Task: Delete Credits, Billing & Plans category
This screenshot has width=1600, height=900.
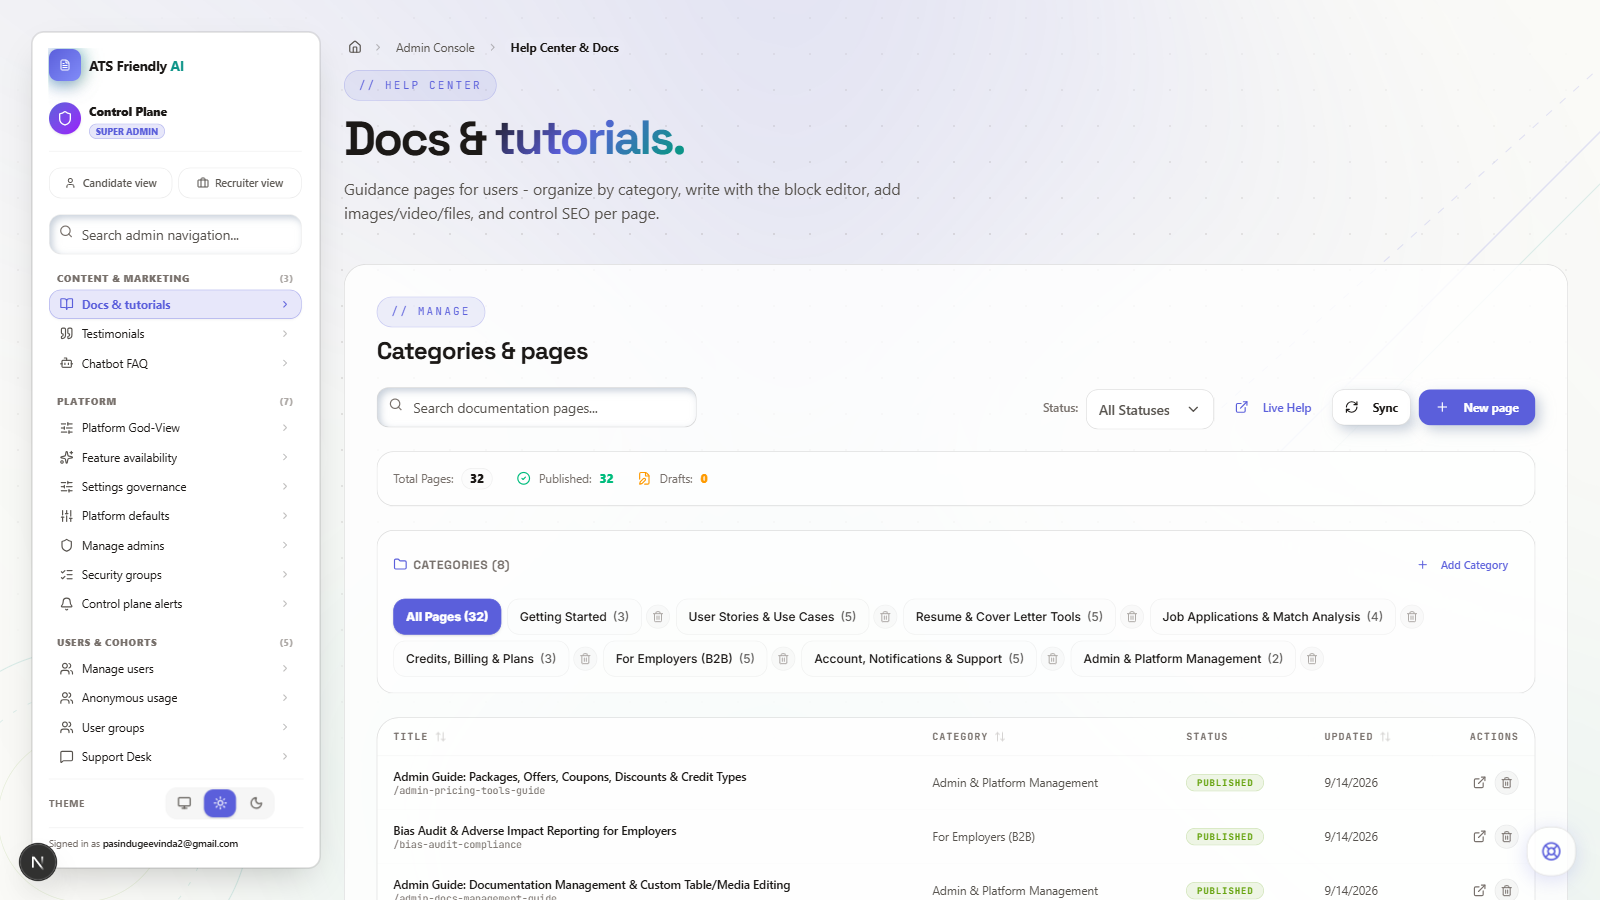Action: 586,659
